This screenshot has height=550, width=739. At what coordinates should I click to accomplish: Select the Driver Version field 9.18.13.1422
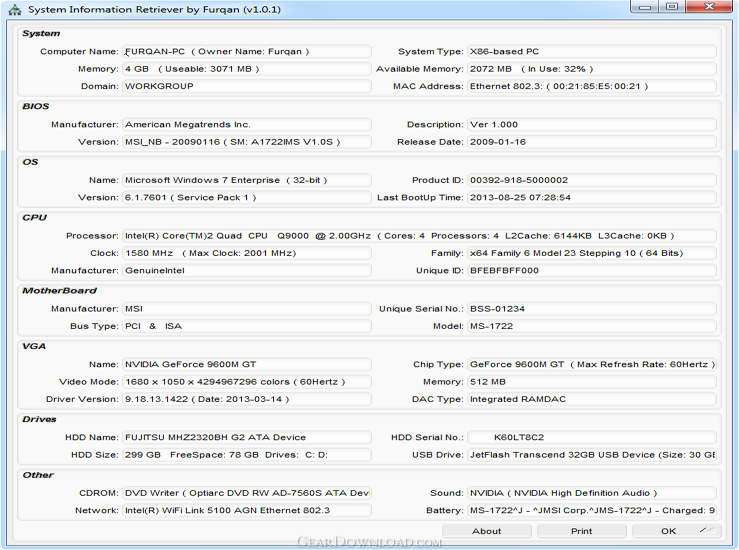point(247,399)
